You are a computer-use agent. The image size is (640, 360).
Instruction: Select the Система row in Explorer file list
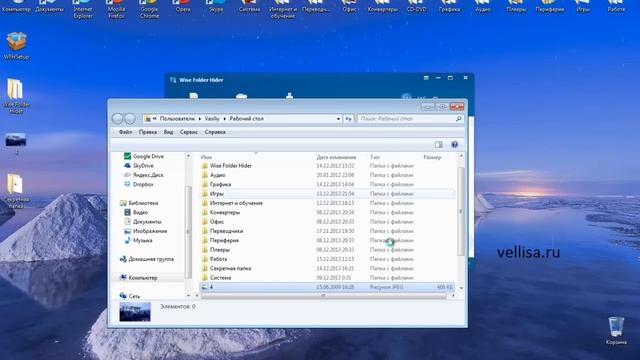327,278
